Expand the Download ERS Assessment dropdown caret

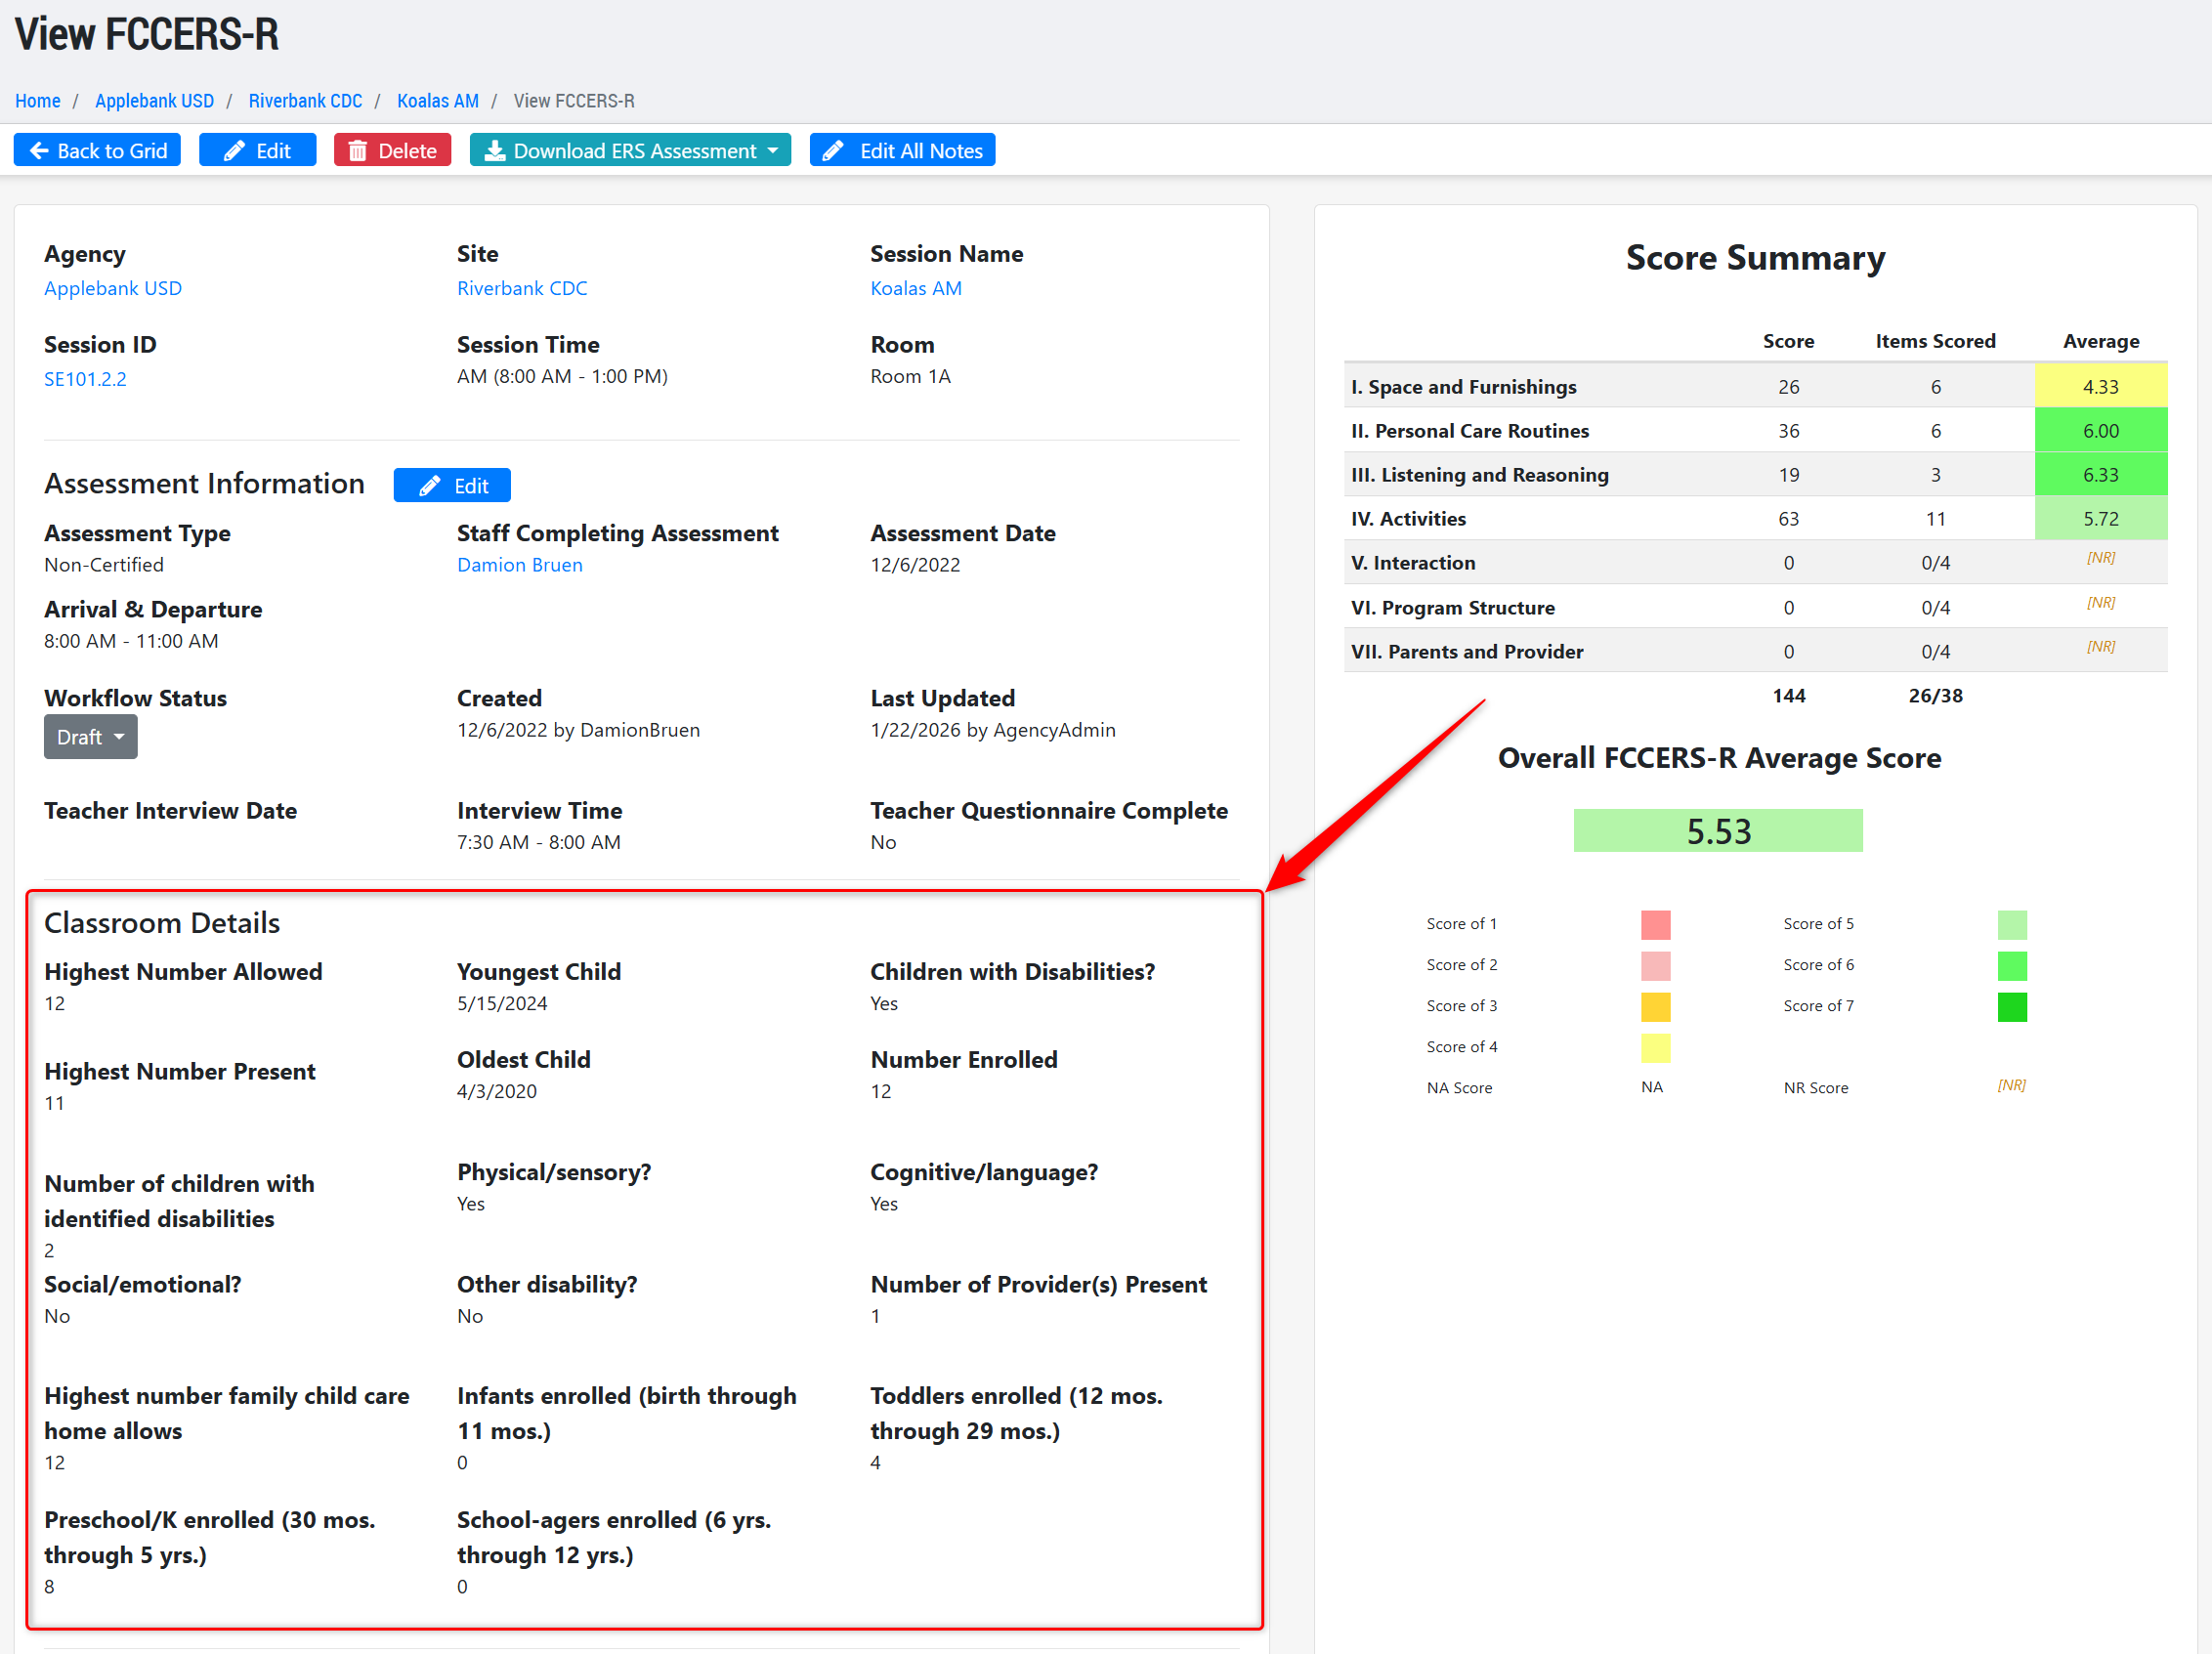(x=773, y=151)
